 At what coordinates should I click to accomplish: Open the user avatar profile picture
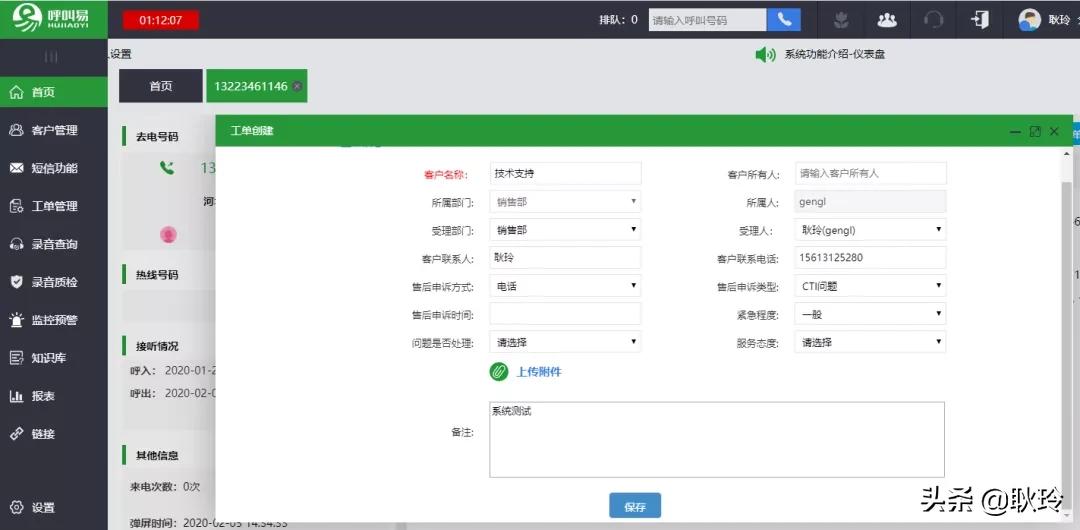pos(1029,20)
